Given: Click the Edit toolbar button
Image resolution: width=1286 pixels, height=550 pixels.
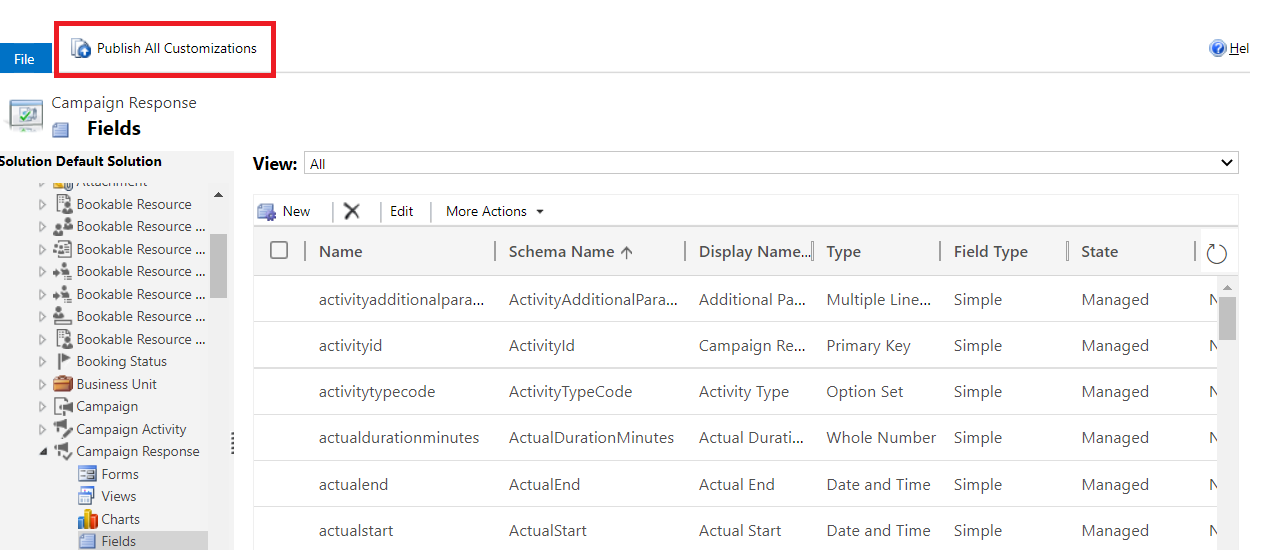Looking at the screenshot, I should [x=401, y=211].
